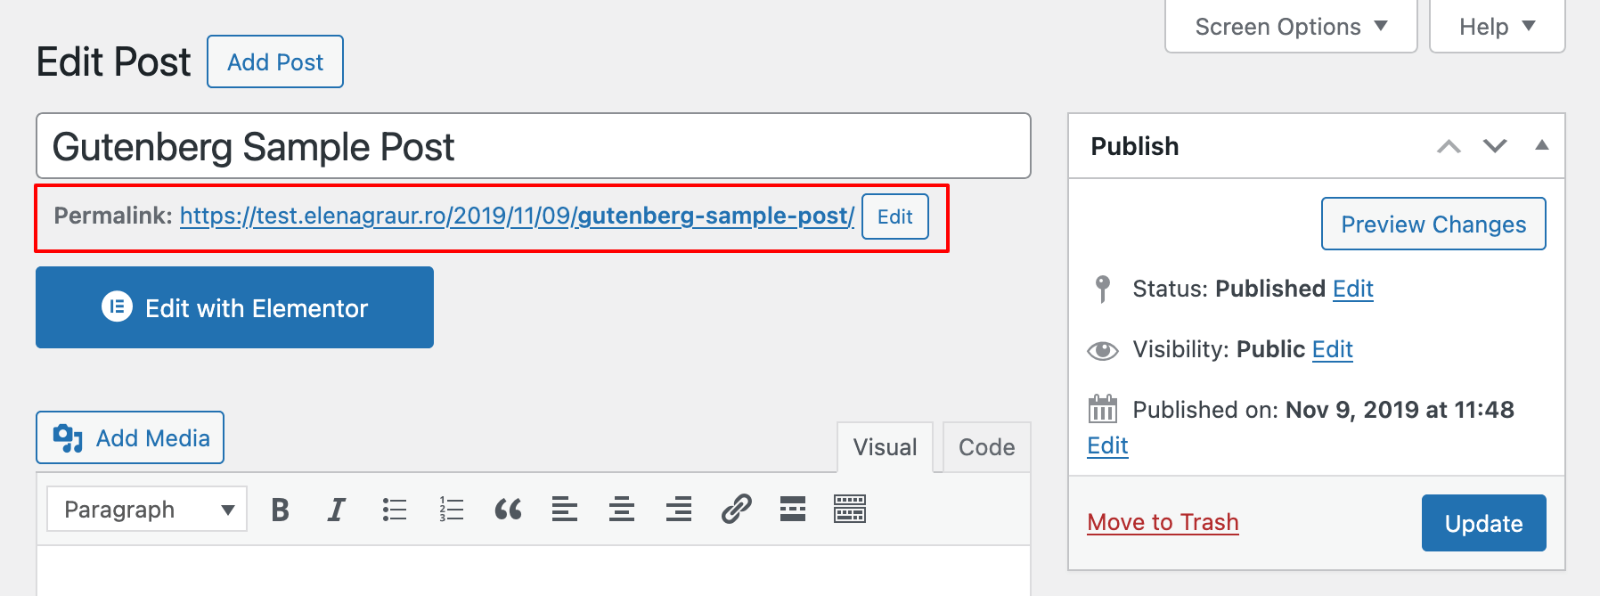Switch to the Visual editor tab
1600x596 pixels.
(884, 448)
